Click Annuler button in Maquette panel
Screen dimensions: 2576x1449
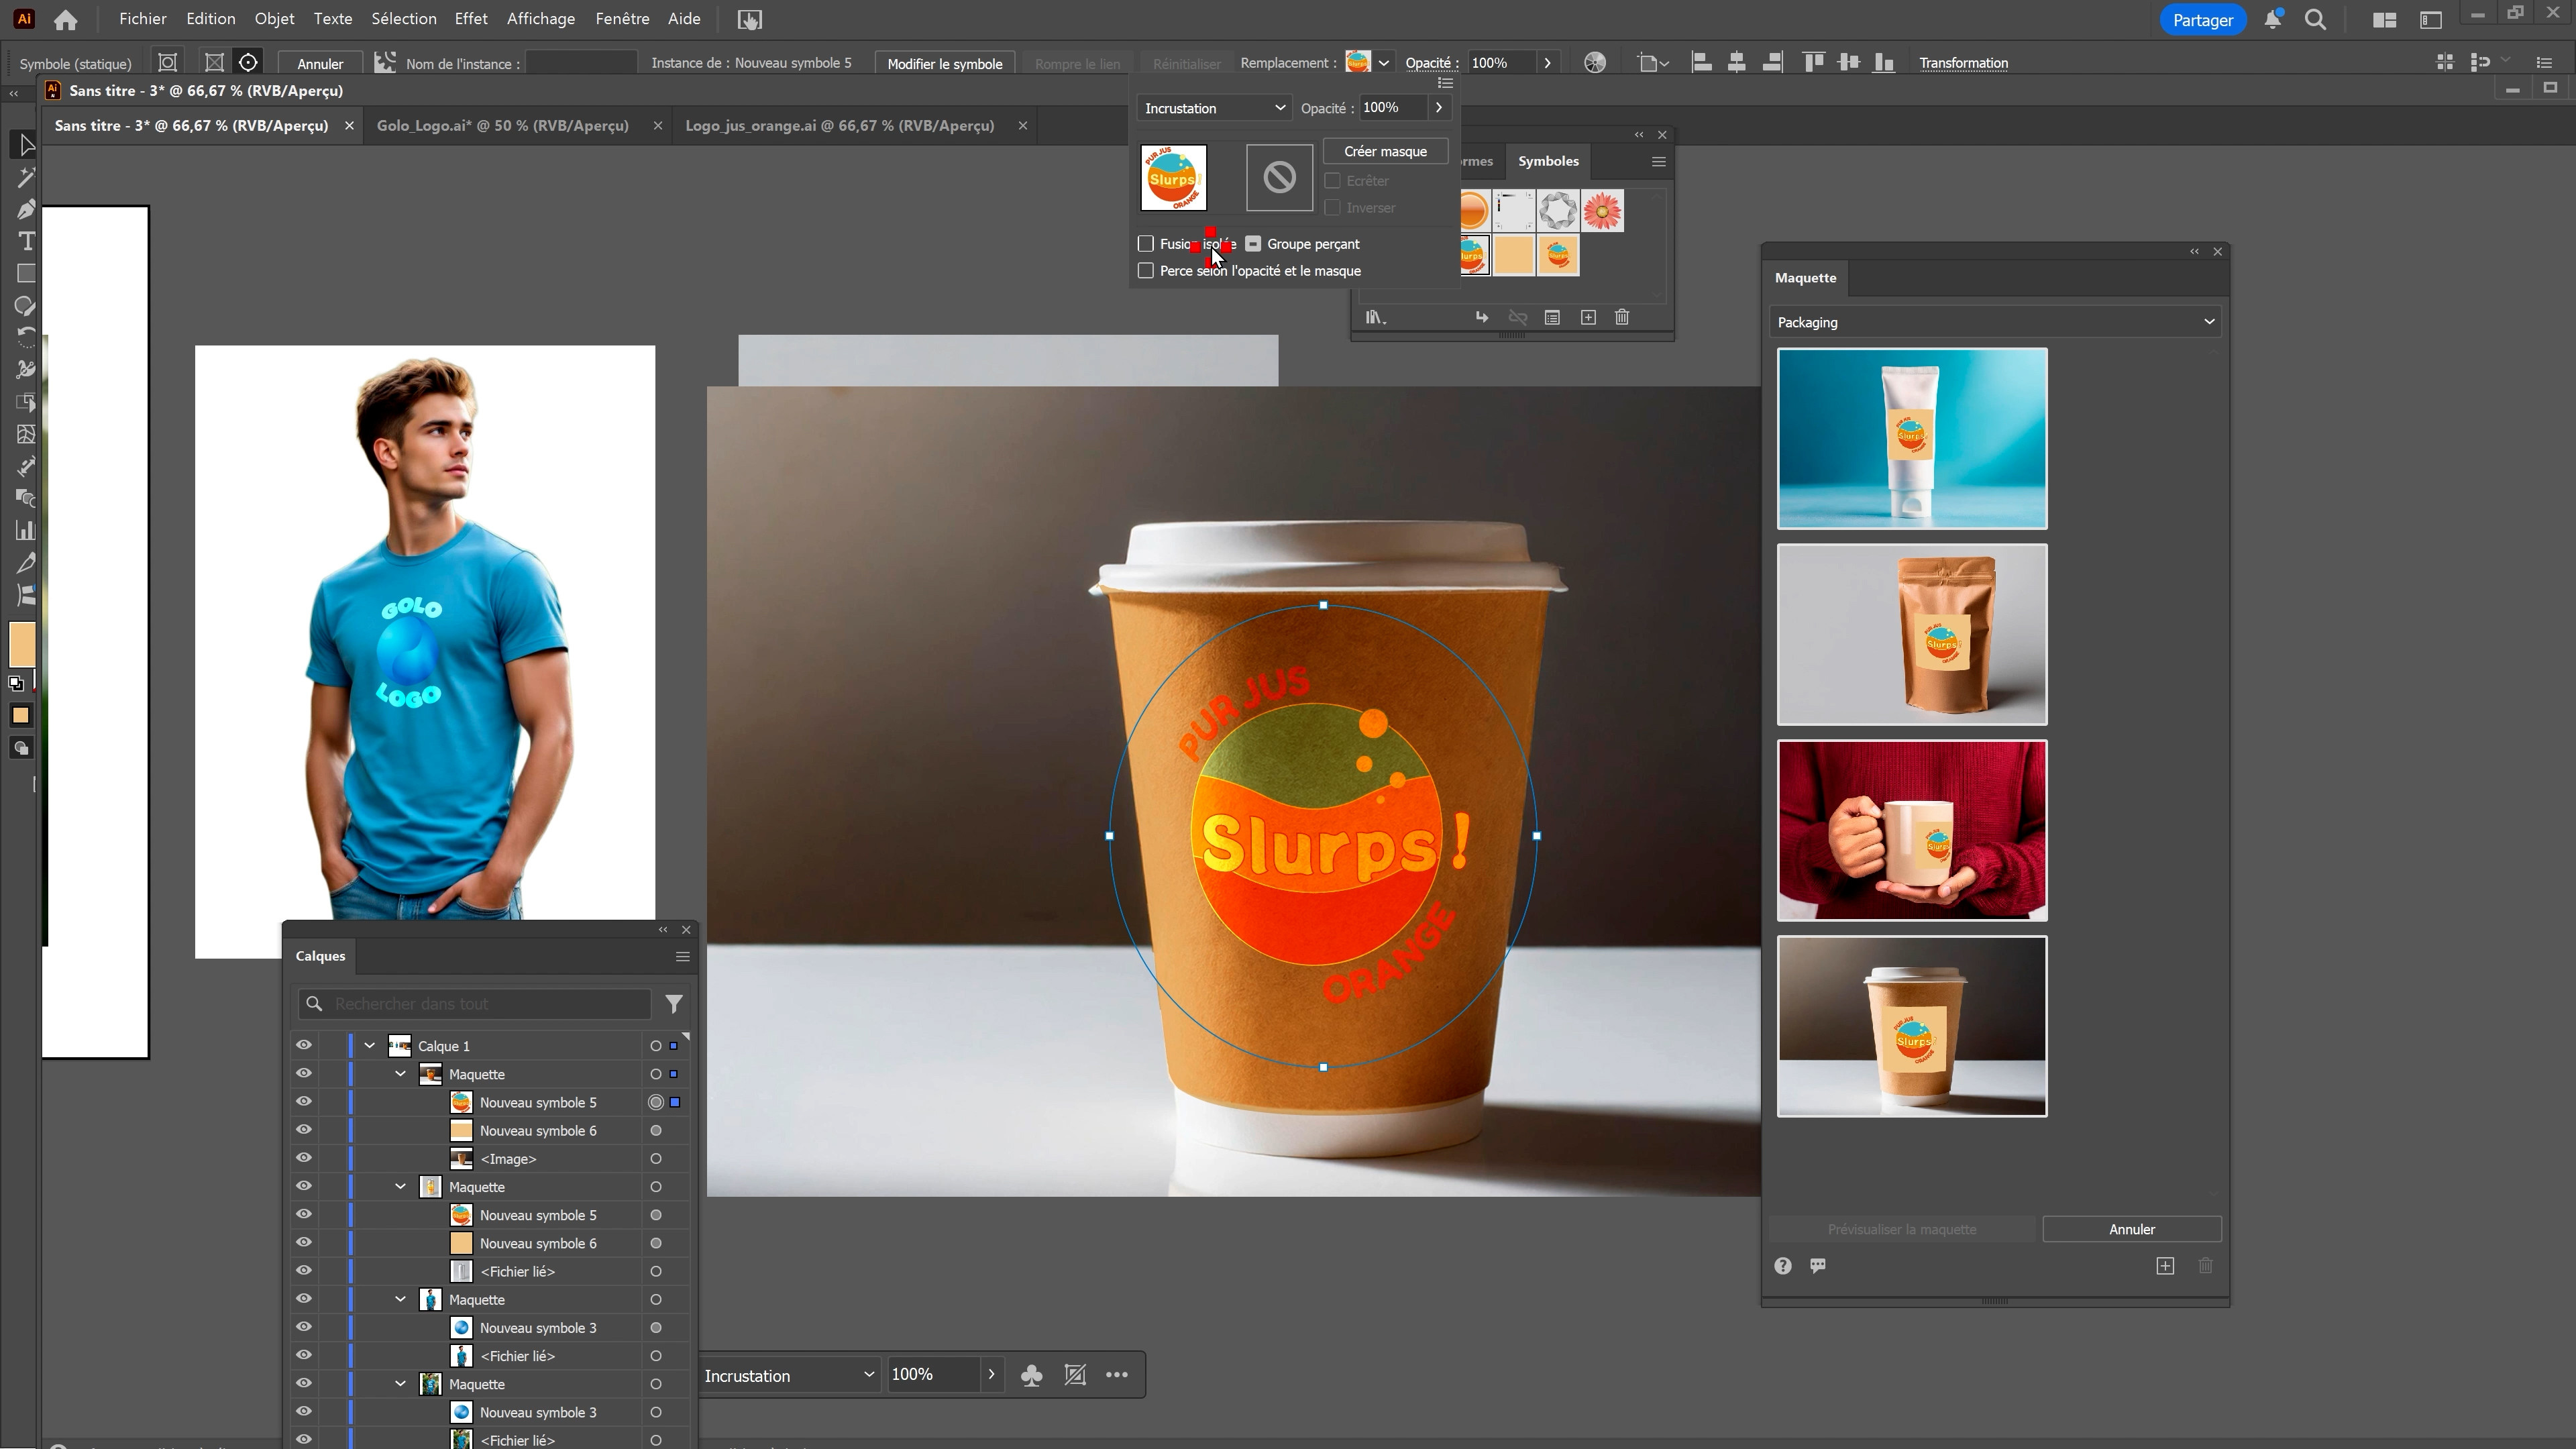2132,1230
